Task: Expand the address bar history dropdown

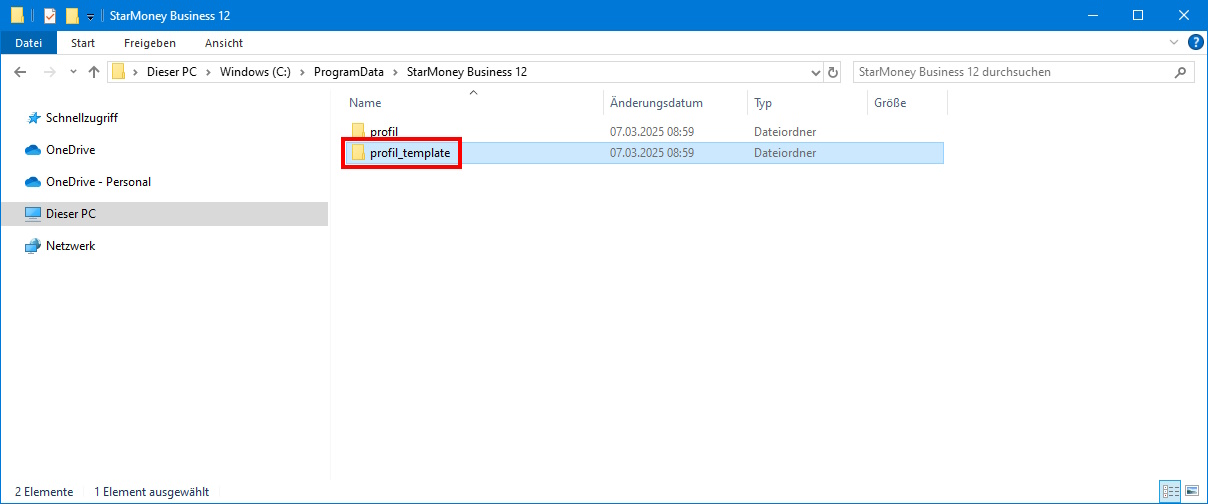Action: (815, 73)
